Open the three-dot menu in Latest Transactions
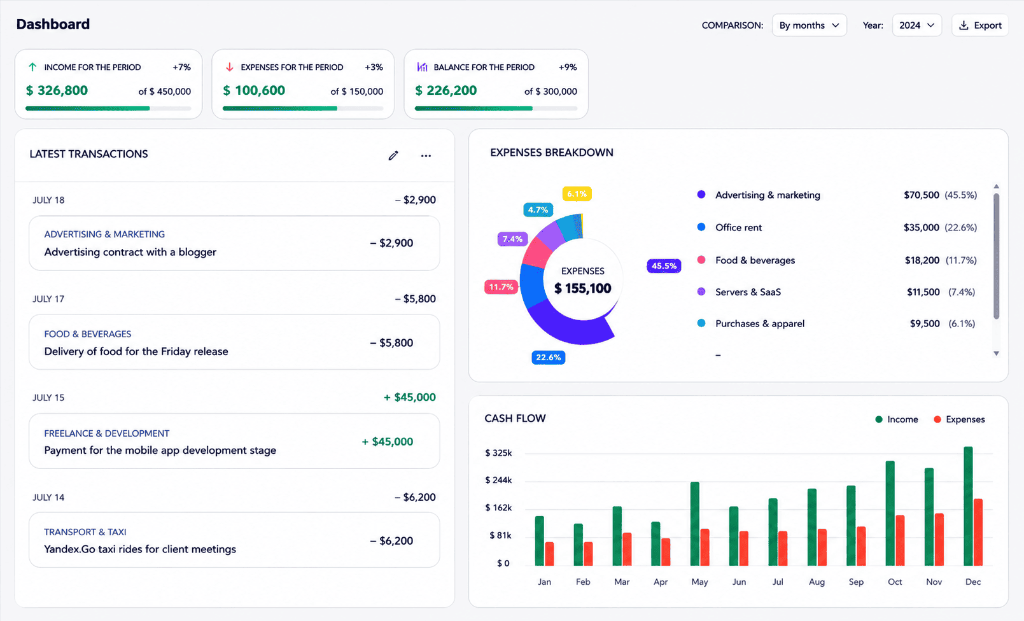Screen dimensions: 1024x621 click(426, 155)
